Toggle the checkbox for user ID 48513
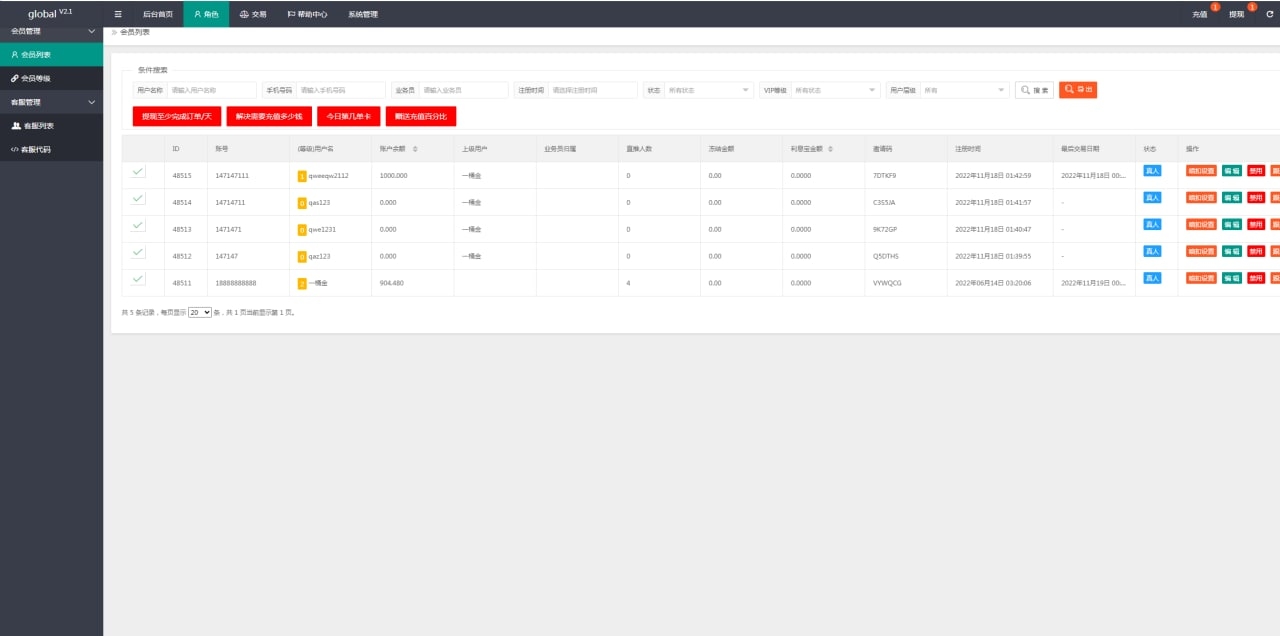Image resolution: width=1280 pixels, height=636 pixels. pyautogui.click(x=138, y=226)
